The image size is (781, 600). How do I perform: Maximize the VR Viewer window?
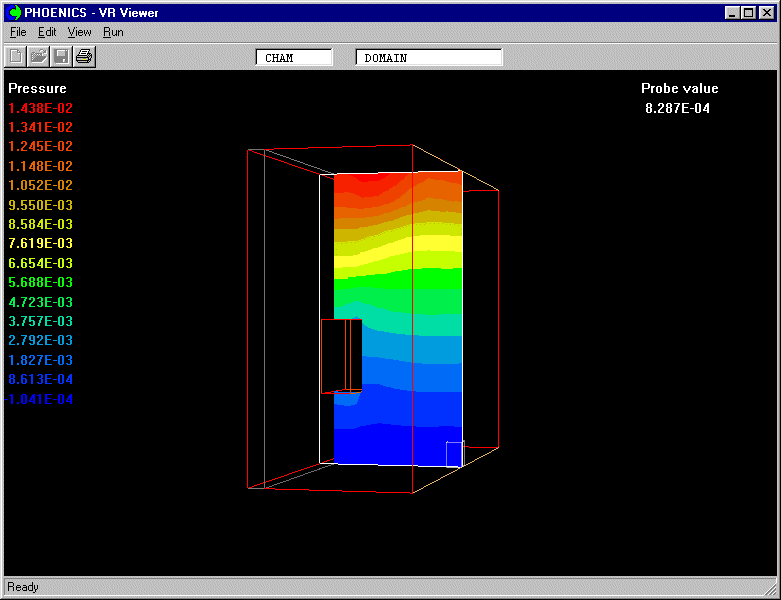pyautogui.click(x=749, y=13)
